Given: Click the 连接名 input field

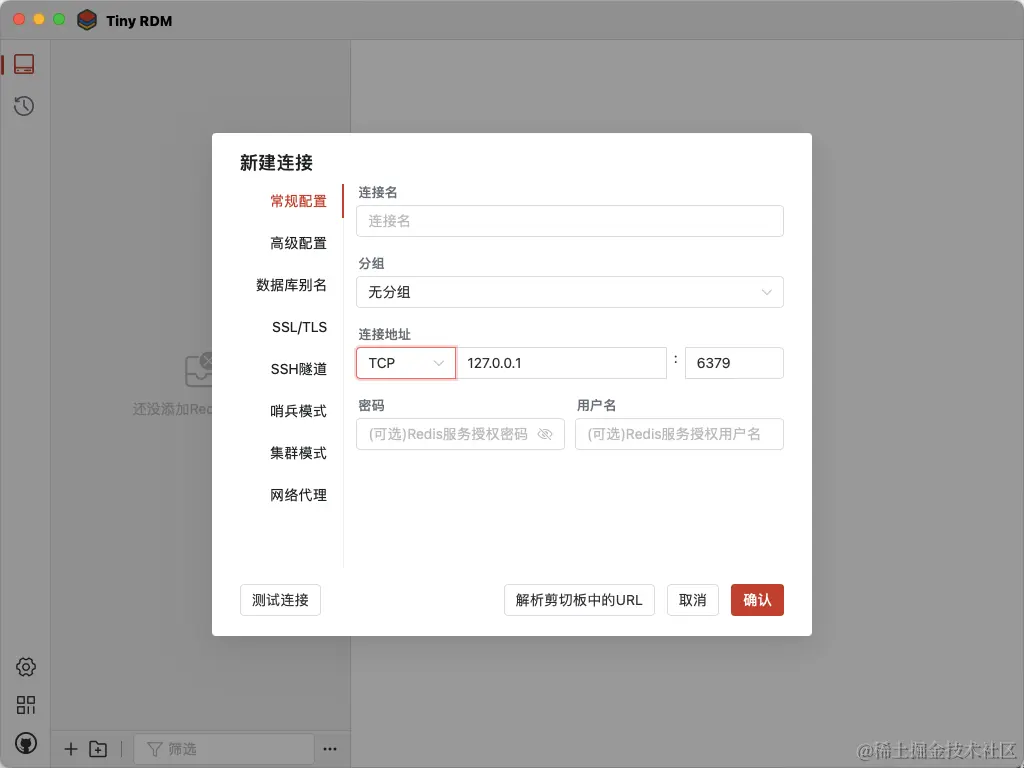Looking at the screenshot, I should click(x=569, y=221).
